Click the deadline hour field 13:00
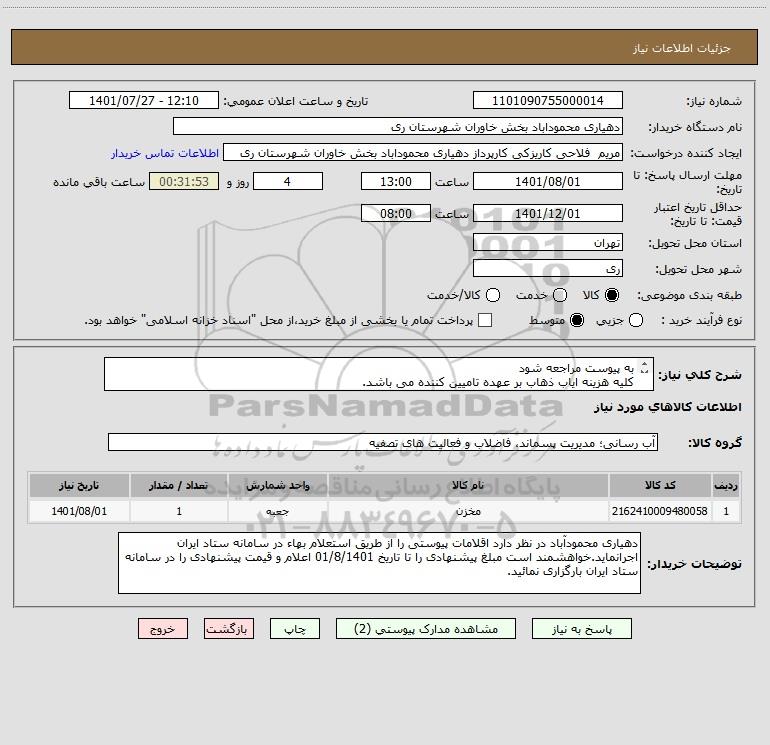 pos(396,182)
